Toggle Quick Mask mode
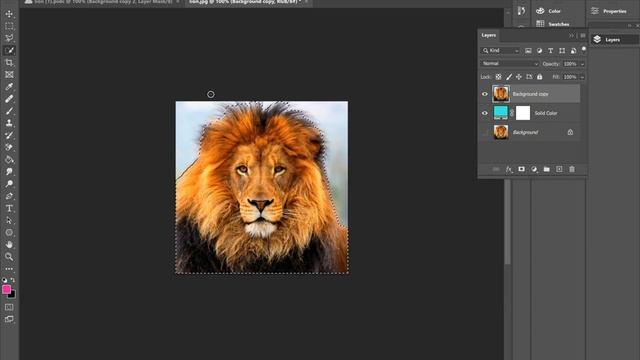The height and width of the screenshot is (360, 640). tap(9, 307)
